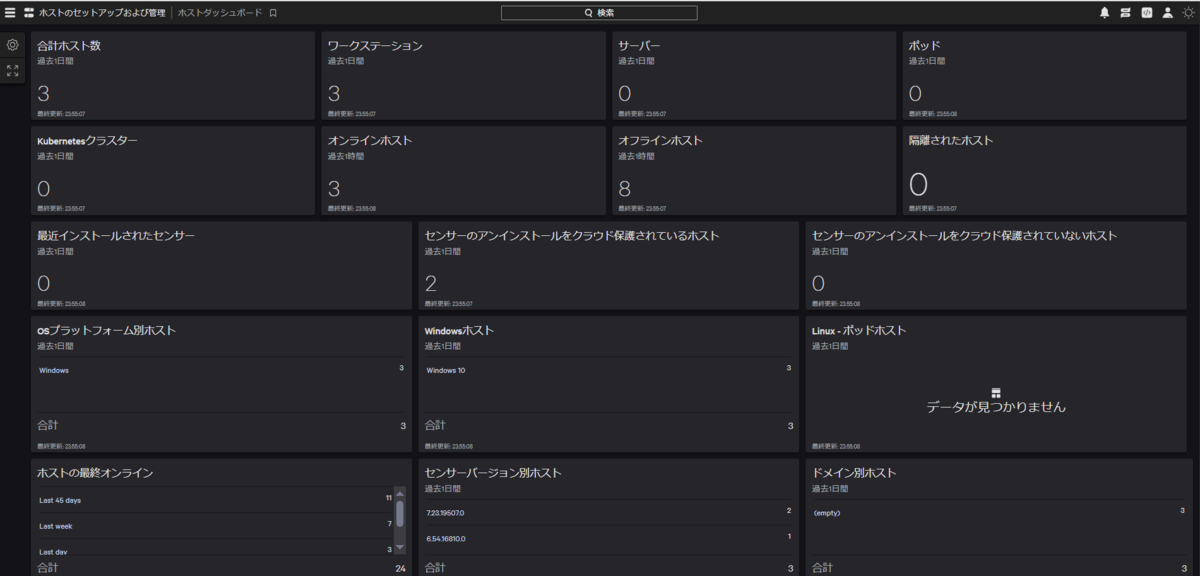Click scrollbar thumb in ホストの最終オンライン list

point(400,513)
